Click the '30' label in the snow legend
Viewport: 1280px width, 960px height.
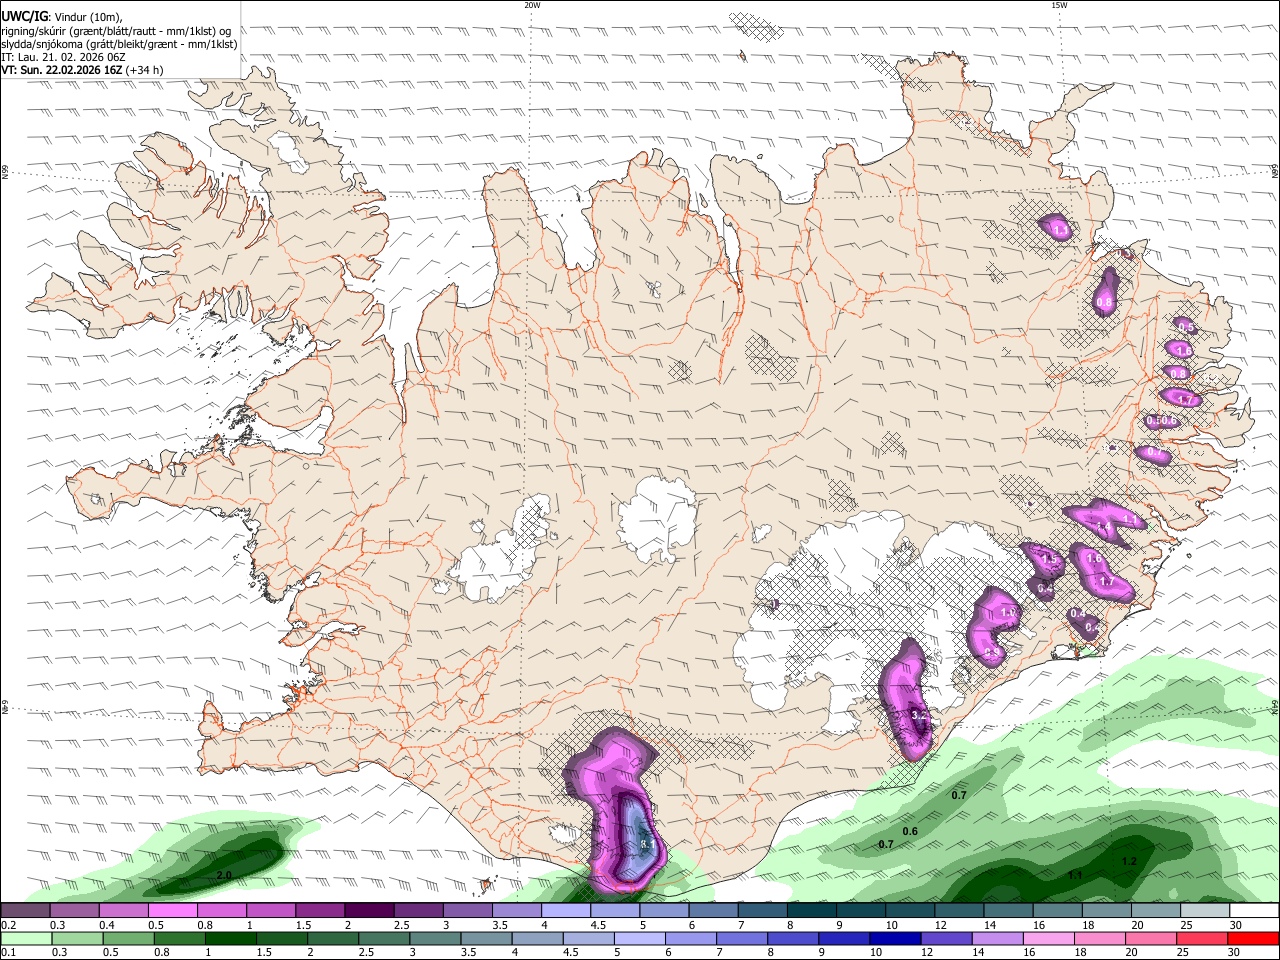1236,926
